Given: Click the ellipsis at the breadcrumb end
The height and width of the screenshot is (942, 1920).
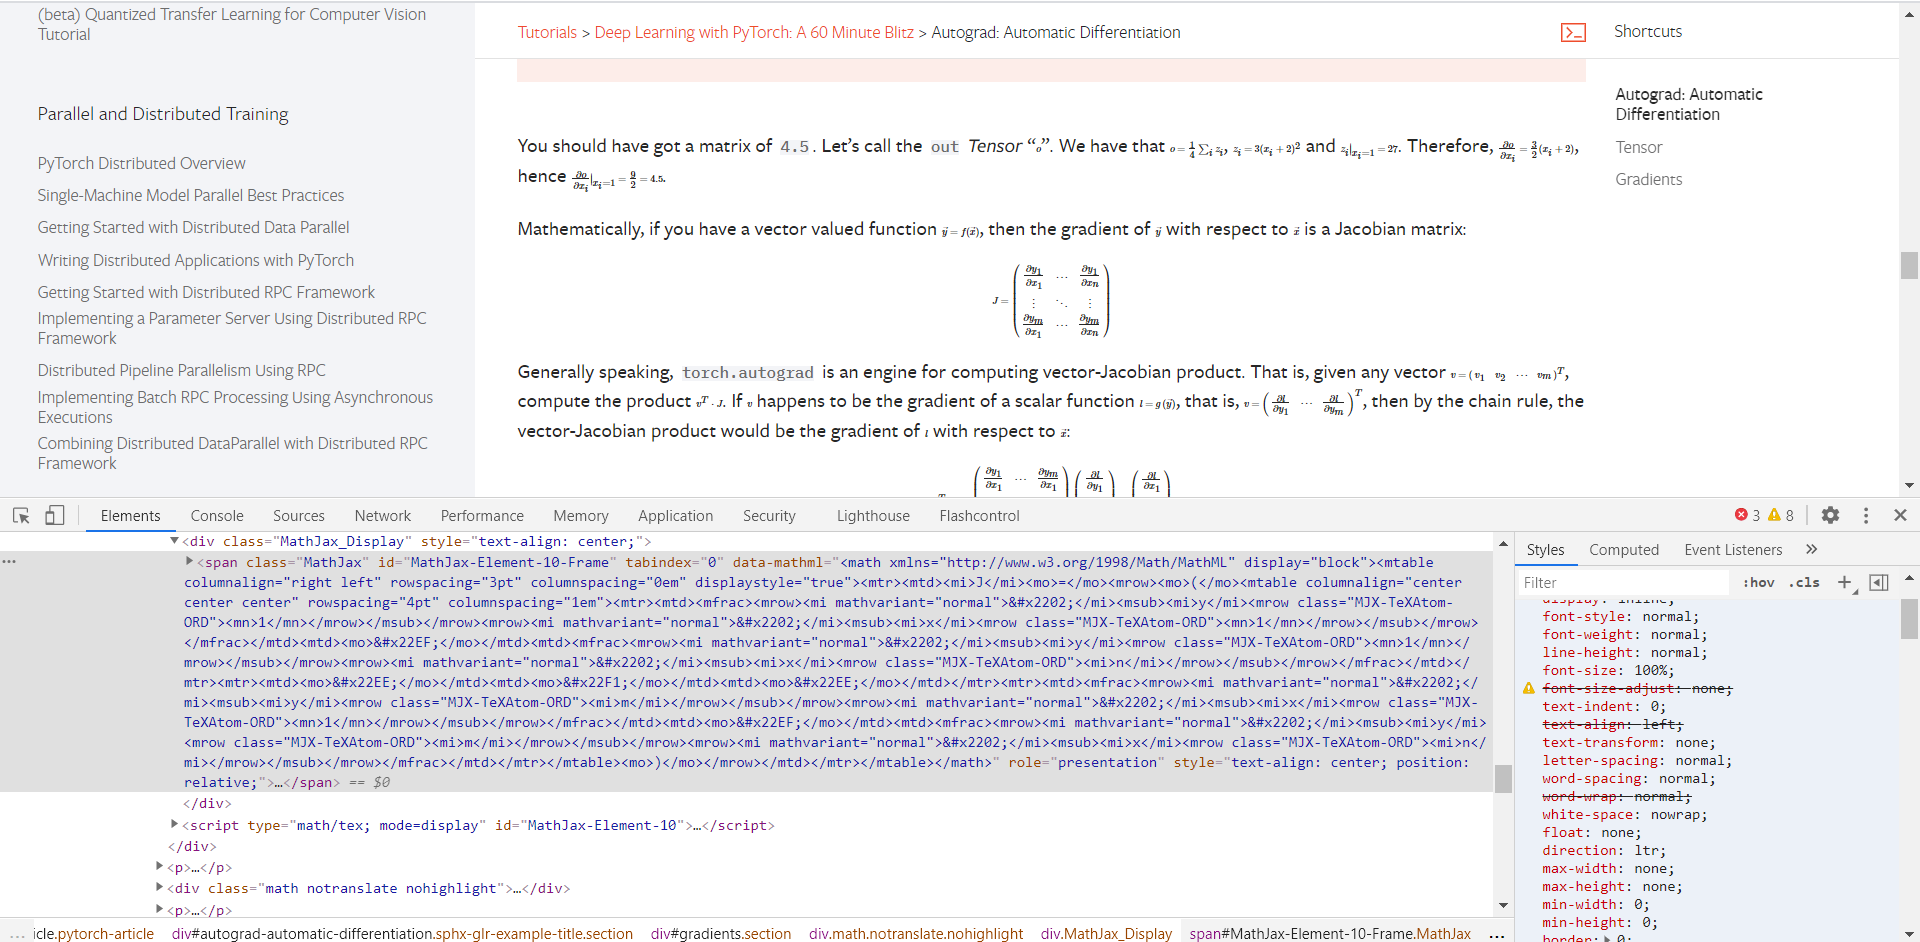Looking at the screenshot, I should [1496, 934].
